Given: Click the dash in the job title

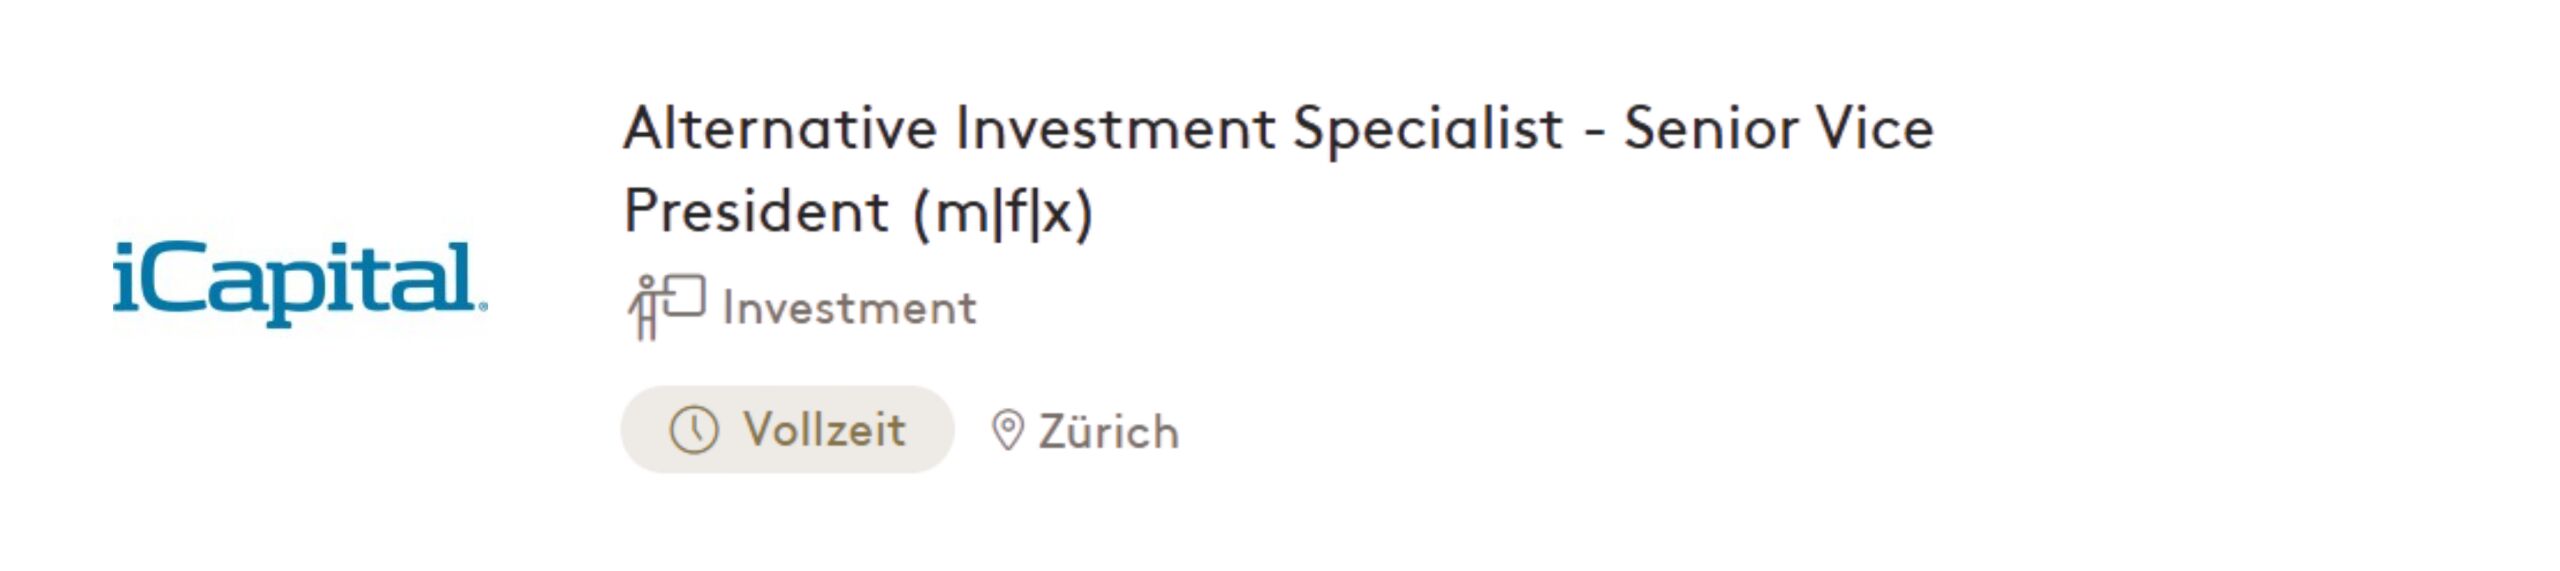Looking at the screenshot, I should [1595, 133].
